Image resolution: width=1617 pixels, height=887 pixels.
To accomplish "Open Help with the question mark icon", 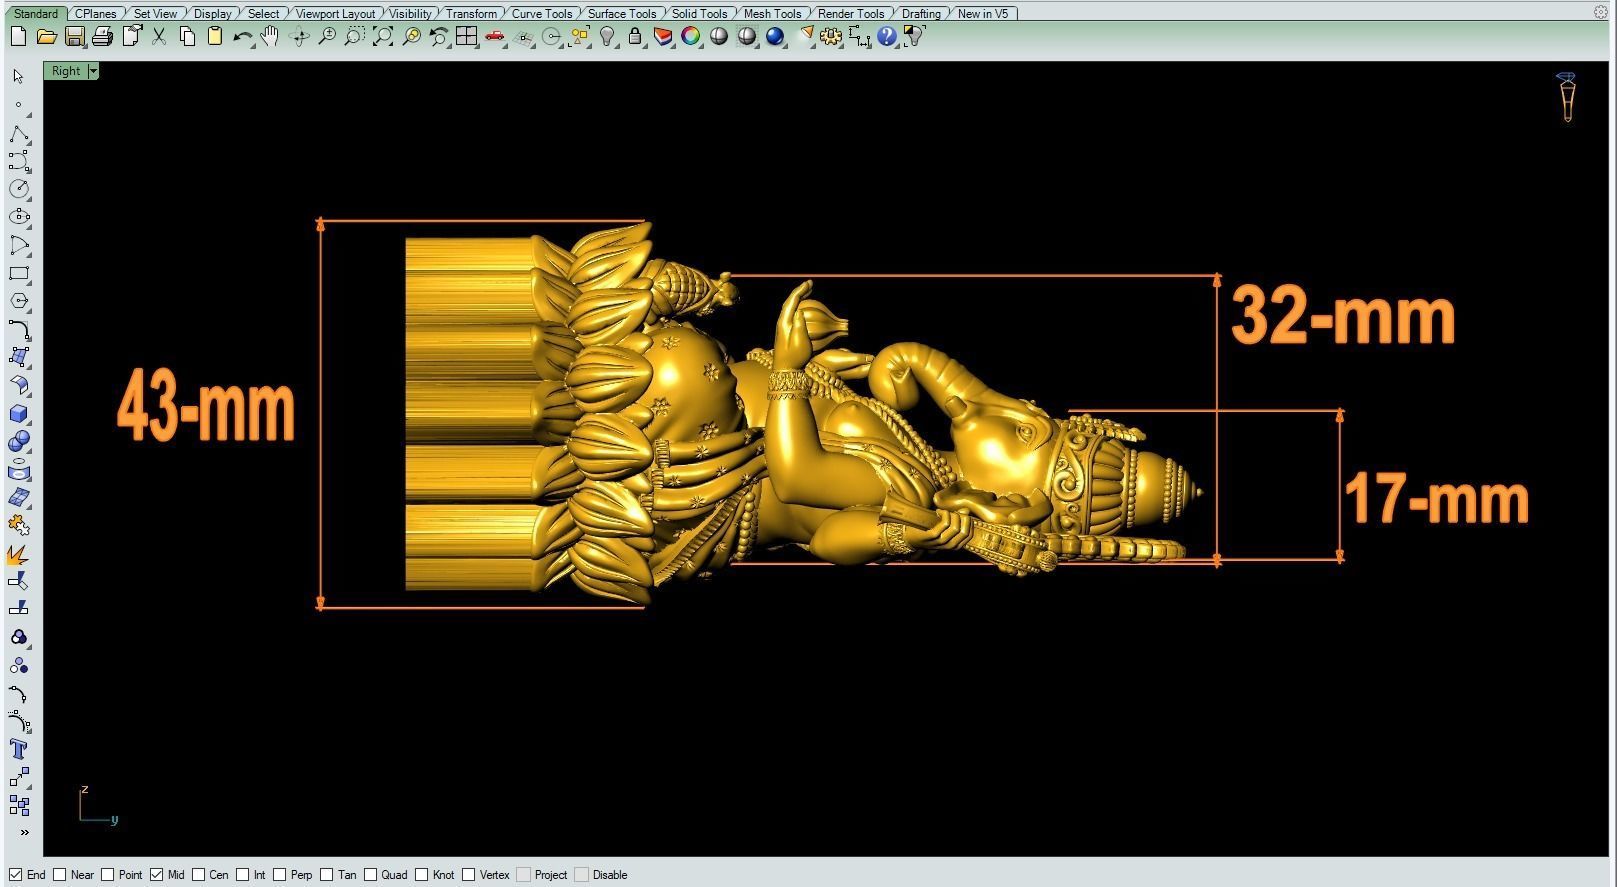I will 886,37.
